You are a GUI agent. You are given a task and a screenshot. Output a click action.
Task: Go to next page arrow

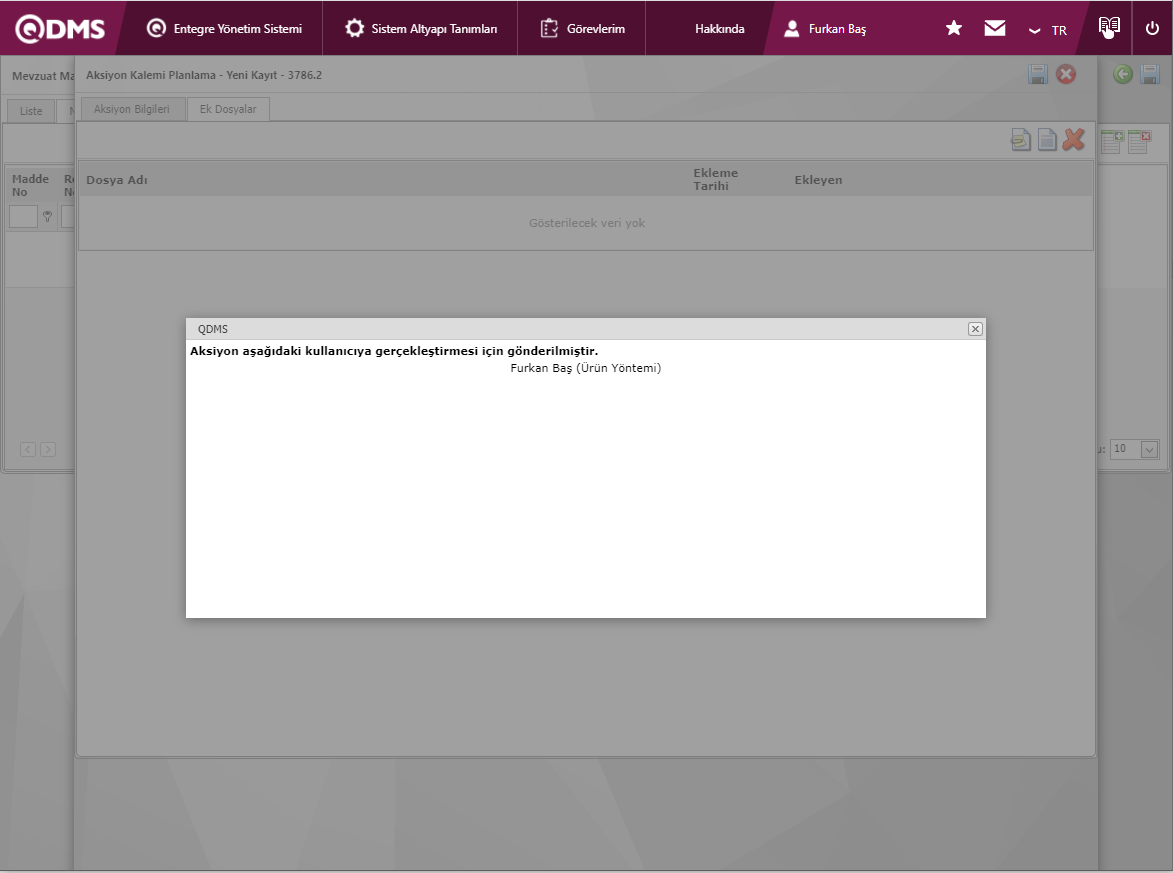coord(48,450)
